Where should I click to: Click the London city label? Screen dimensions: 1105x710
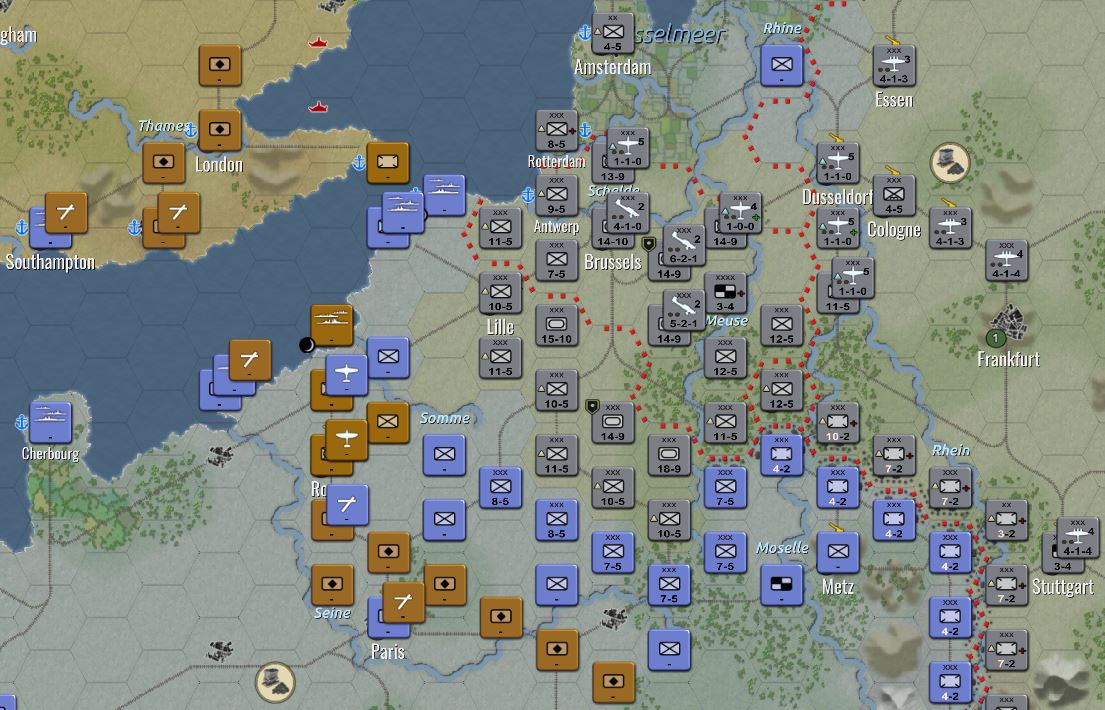[219, 165]
